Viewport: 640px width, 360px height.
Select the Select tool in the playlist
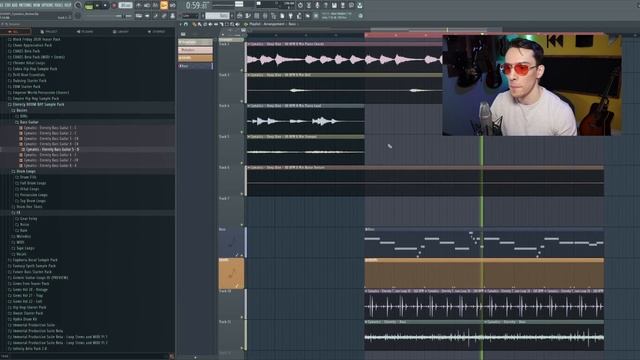(x=226, y=24)
